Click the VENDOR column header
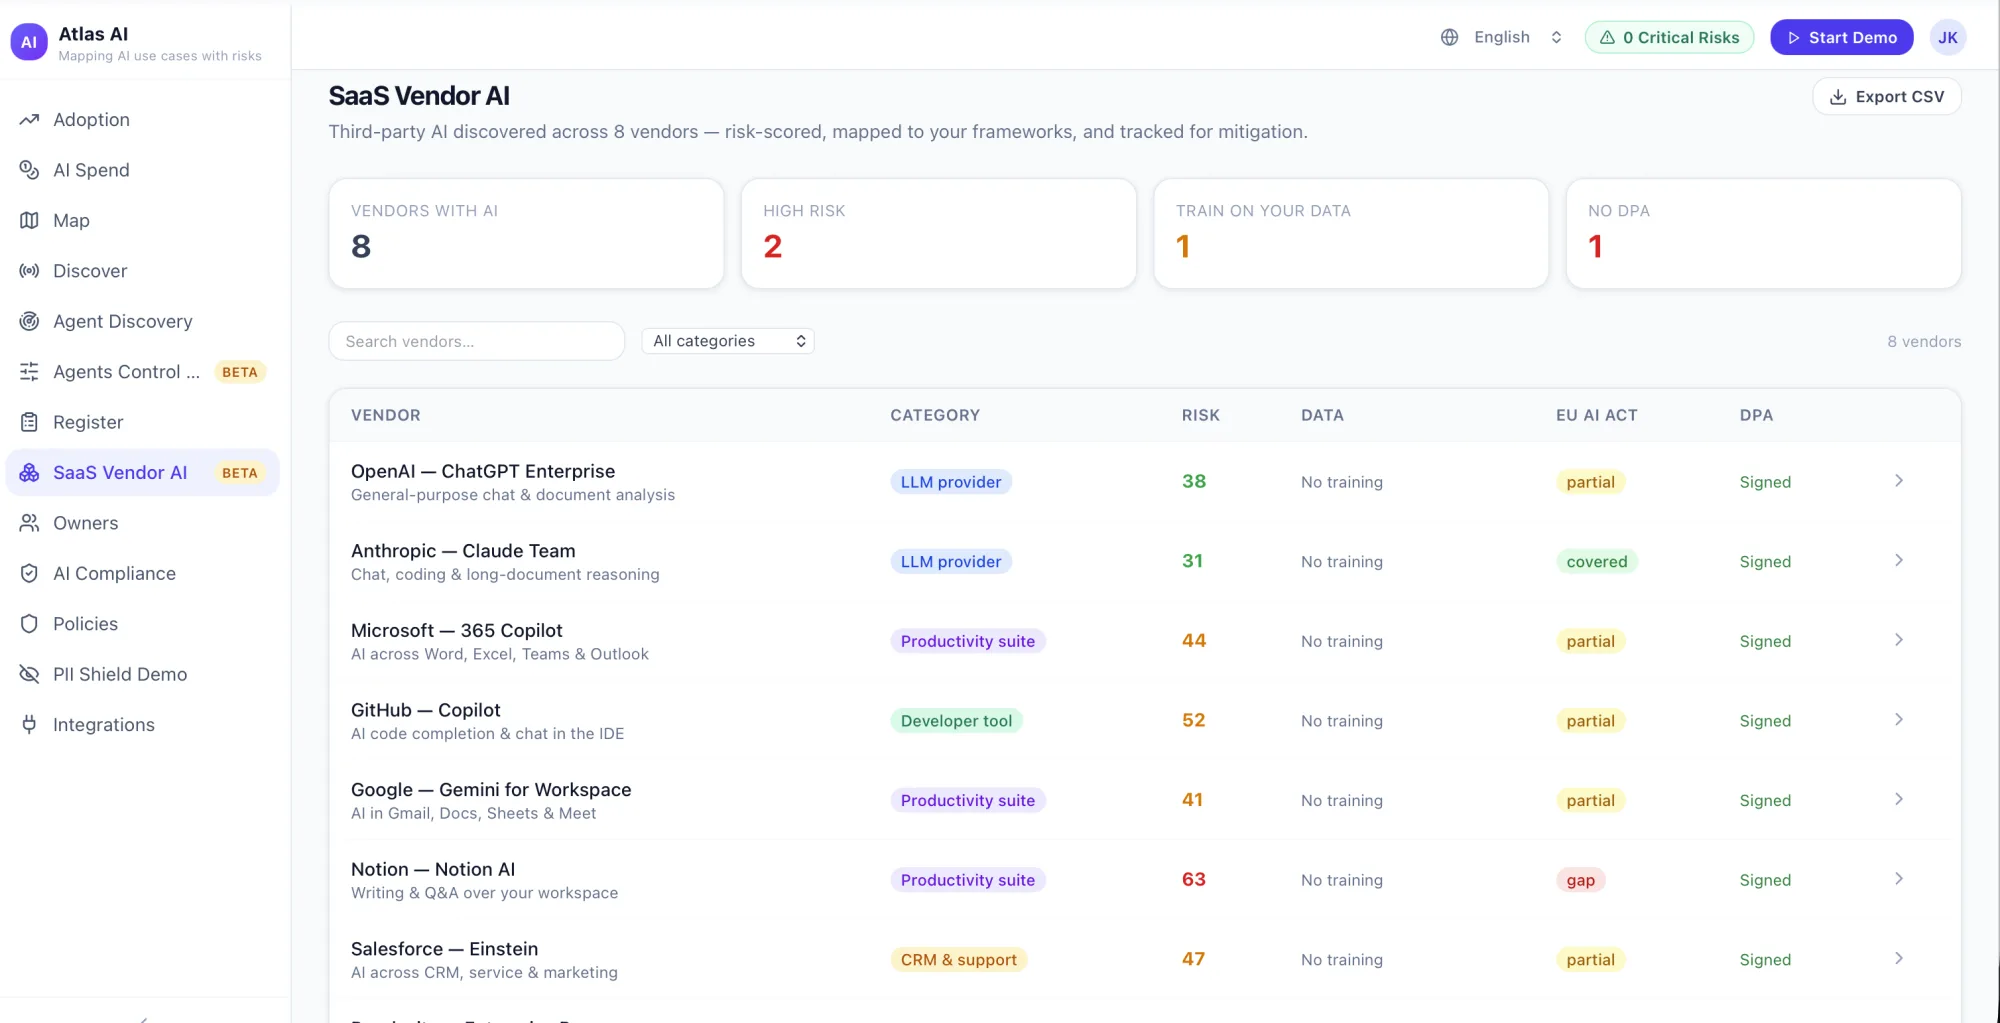Image resolution: width=2000 pixels, height=1023 pixels. (385, 415)
